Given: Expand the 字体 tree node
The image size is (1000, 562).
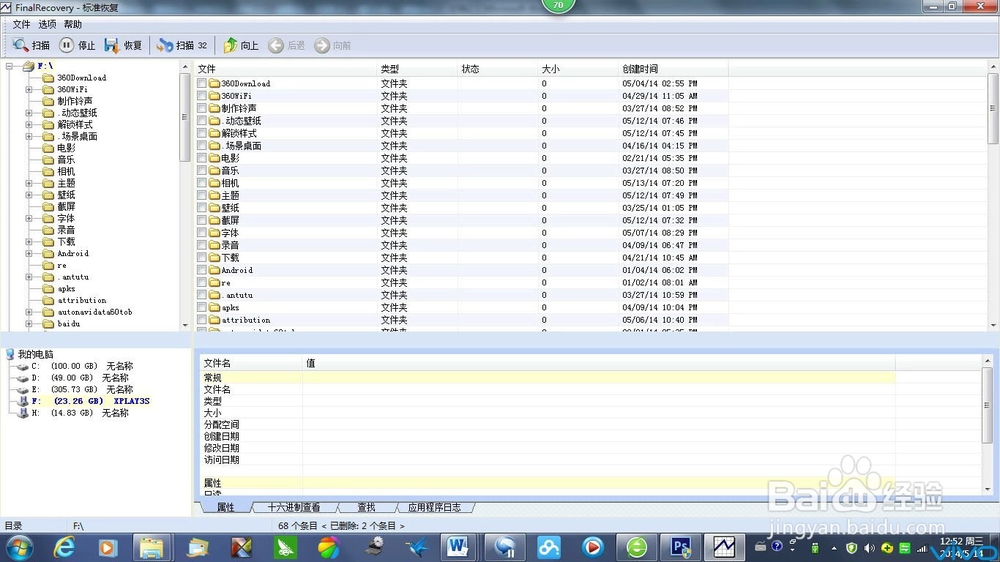Looking at the screenshot, I should (29, 218).
